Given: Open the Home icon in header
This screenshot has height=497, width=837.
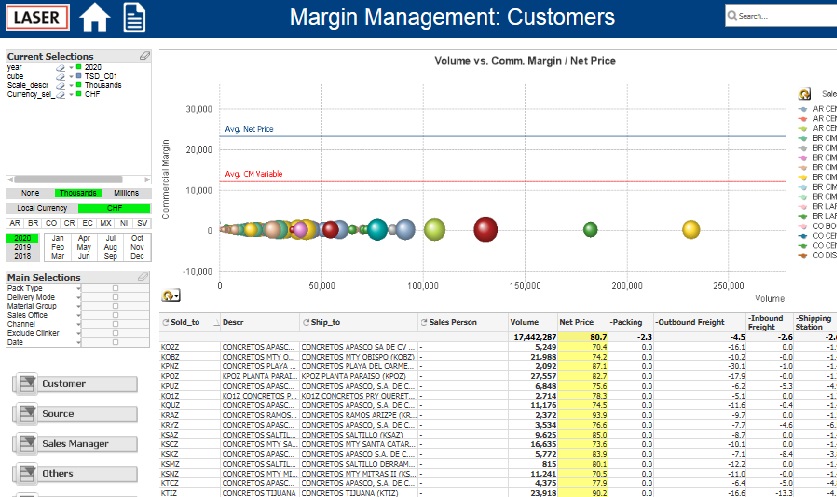Looking at the screenshot, I should pyautogui.click(x=94, y=18).
